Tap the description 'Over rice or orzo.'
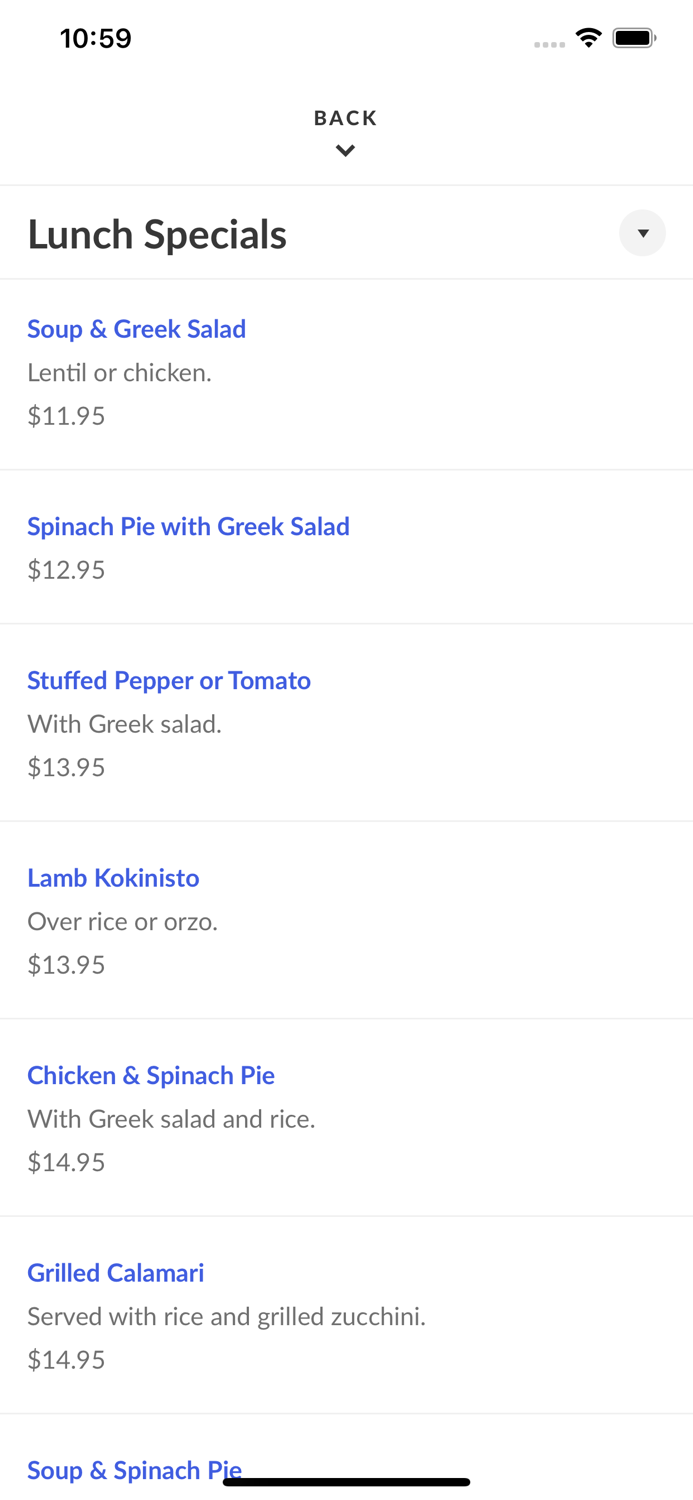 point(122,921)
